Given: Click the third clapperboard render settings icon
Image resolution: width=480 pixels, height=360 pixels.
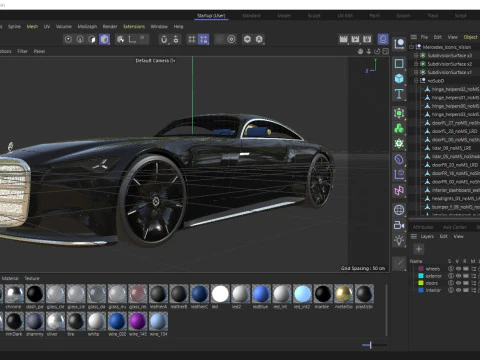Looking at the screenshot, I should [x=367, y=39].
